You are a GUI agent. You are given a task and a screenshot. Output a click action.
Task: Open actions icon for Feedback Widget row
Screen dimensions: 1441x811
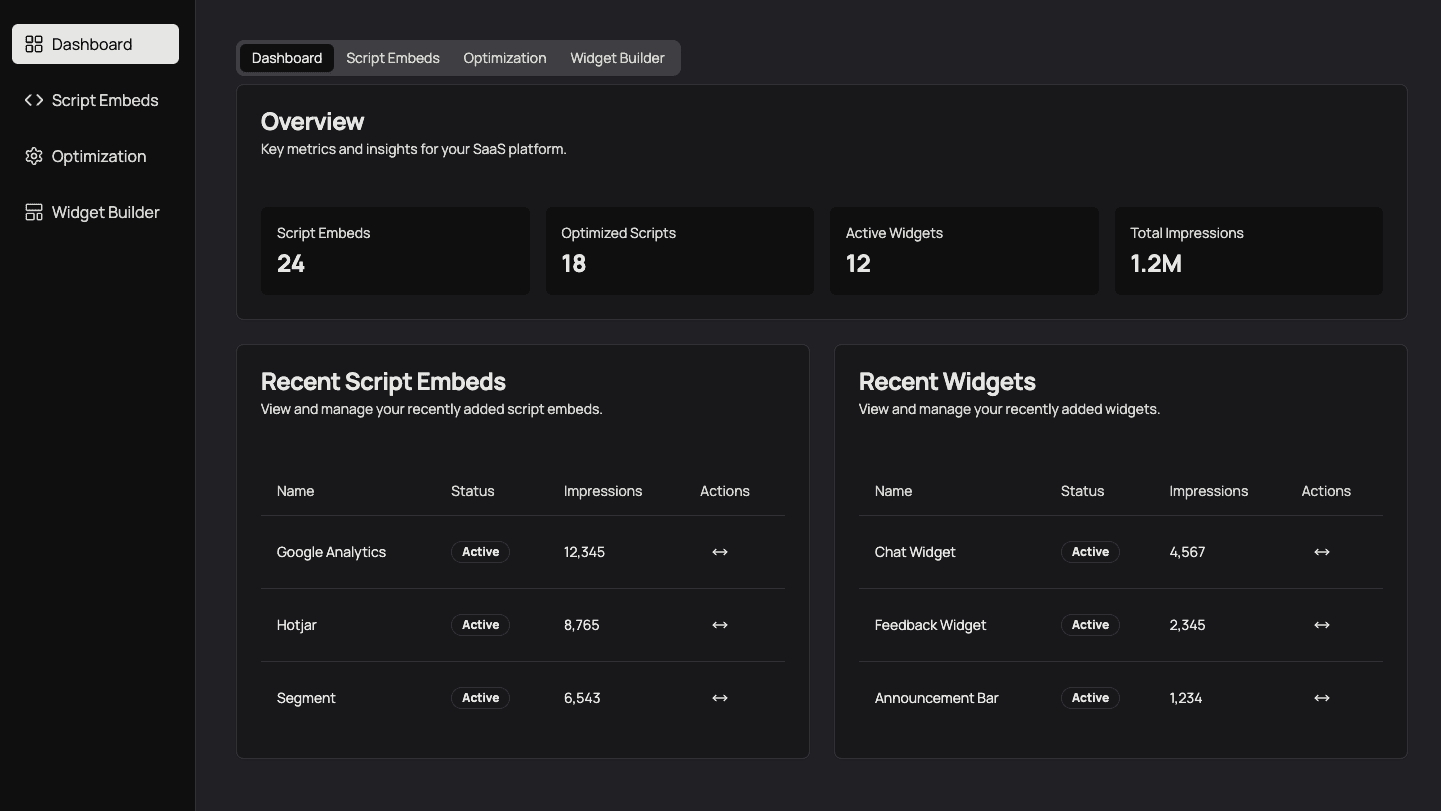click(x=1322, y=625)
